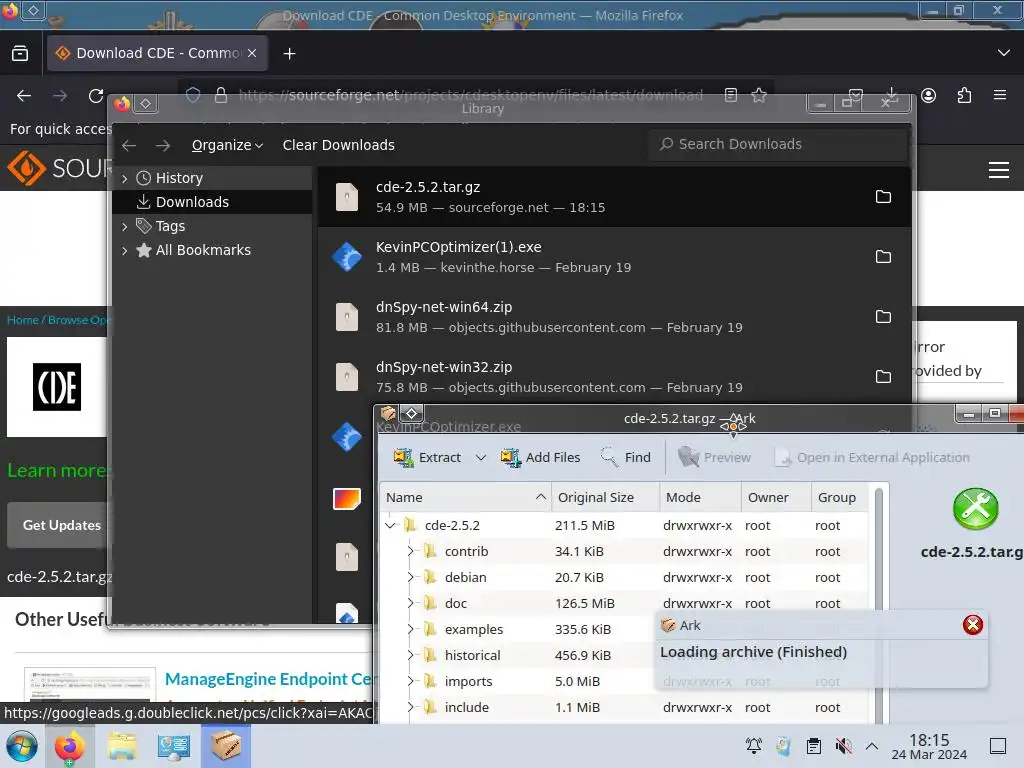This screenshot has height=768, width=1024.
Task: Expand the contrib folder in Ark
Action: coord(410,551)
